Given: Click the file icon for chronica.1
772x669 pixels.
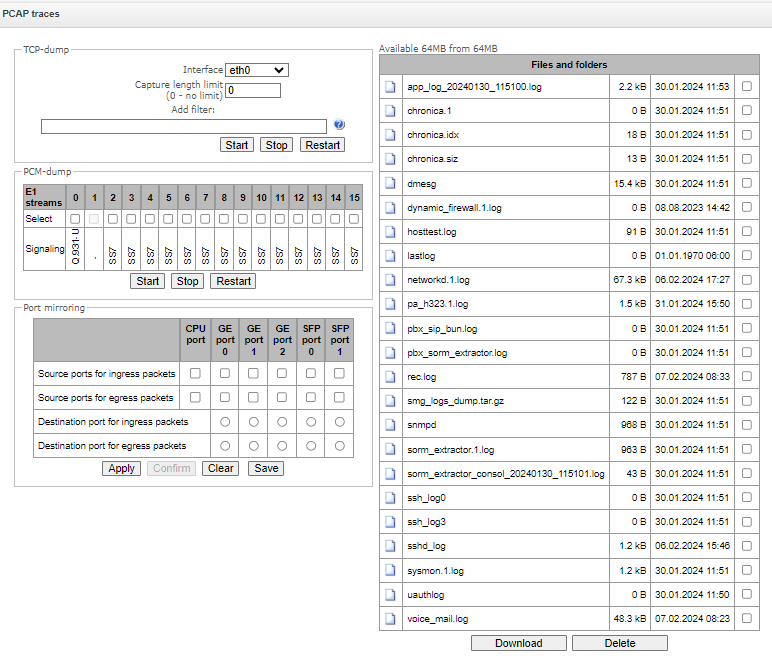Looking at the screenshot, I should 391,111.
